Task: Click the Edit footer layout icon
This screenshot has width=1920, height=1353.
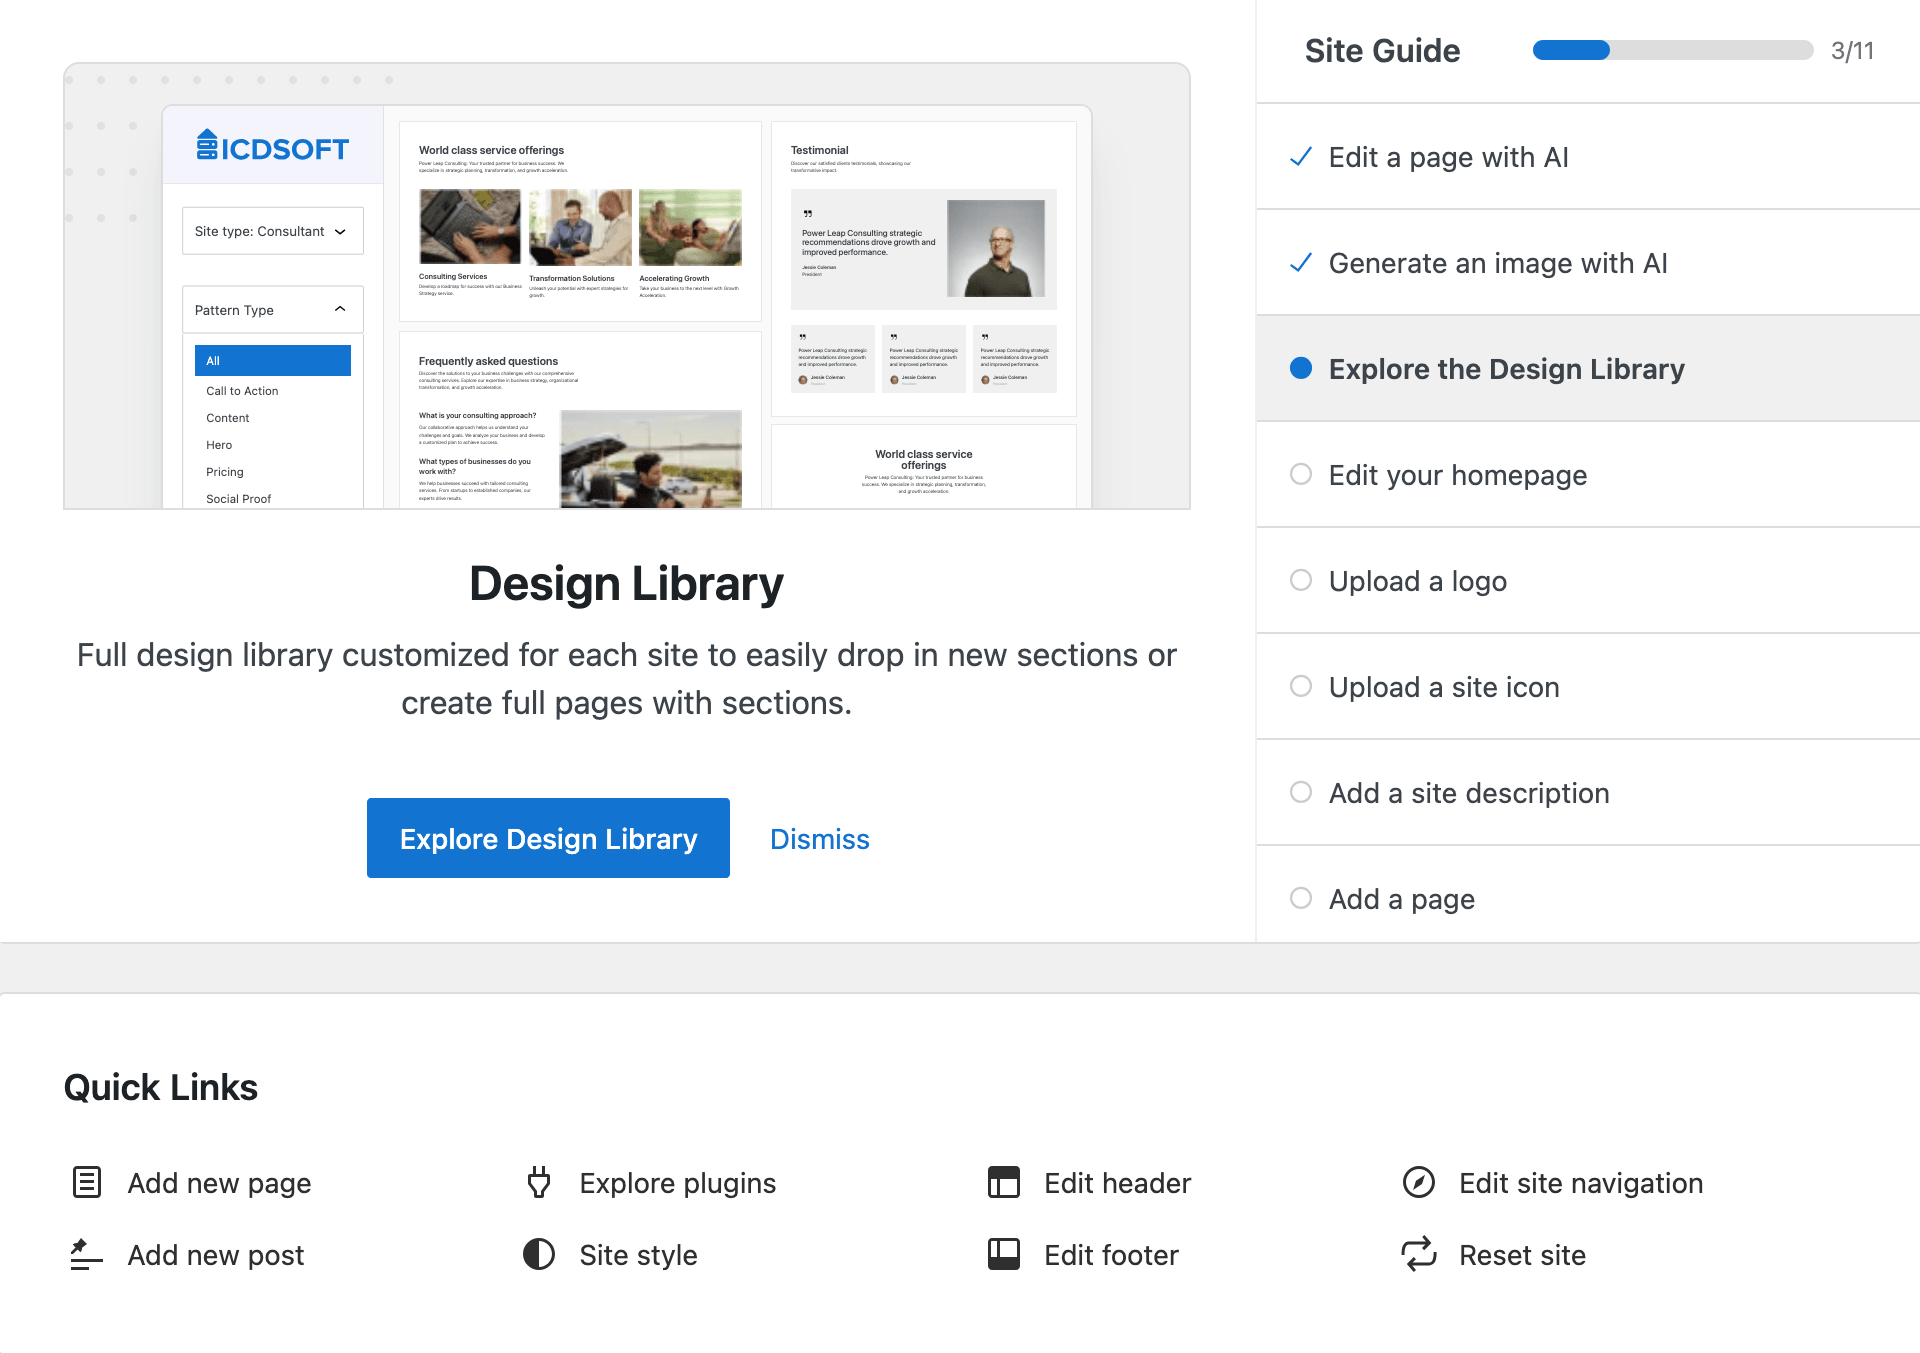Action: 1003,1254
